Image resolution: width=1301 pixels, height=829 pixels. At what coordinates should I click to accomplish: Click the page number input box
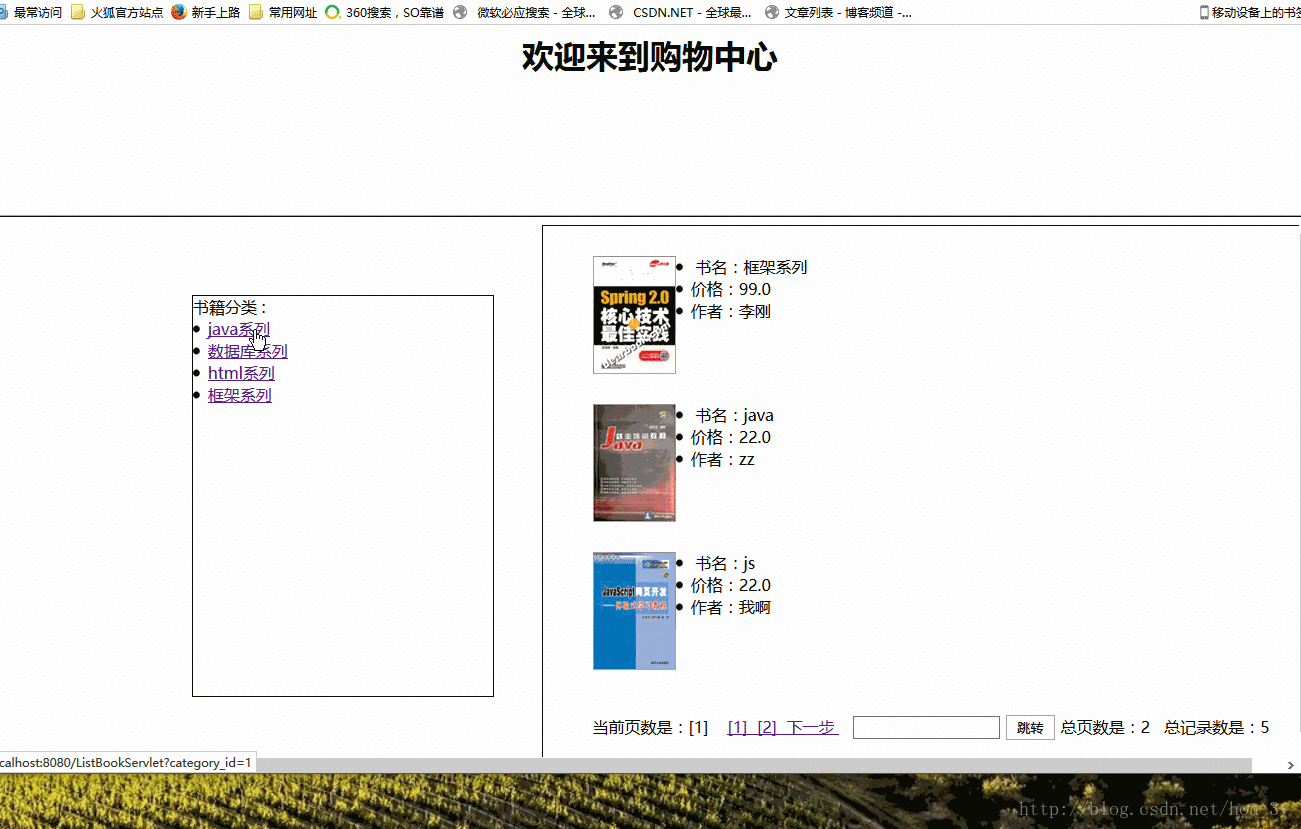925,727
